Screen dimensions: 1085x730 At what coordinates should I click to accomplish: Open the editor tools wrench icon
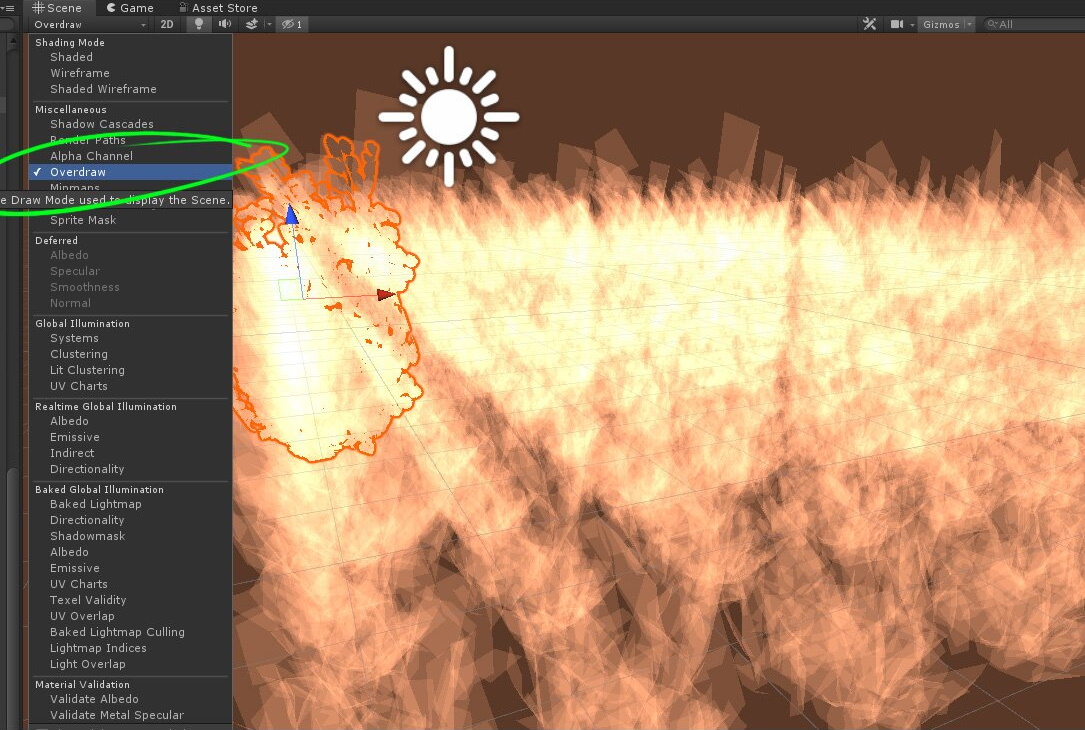pyautogui.click(x=868, y=23)
